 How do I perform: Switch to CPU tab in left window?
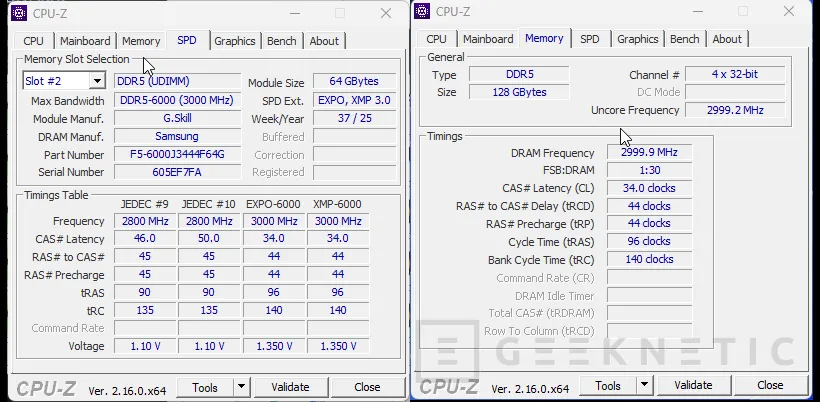click(33, 41)
